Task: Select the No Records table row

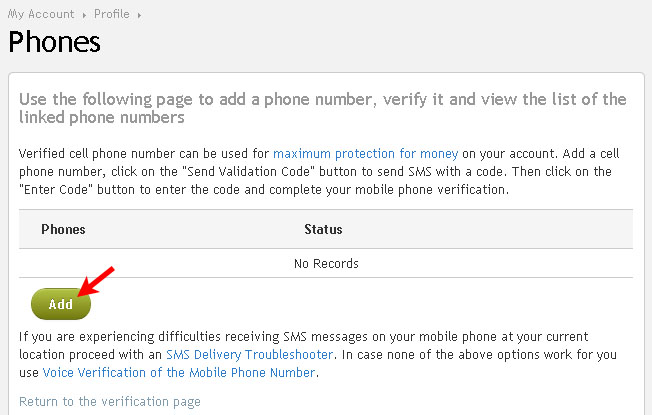Action: [x=326, y=264]
